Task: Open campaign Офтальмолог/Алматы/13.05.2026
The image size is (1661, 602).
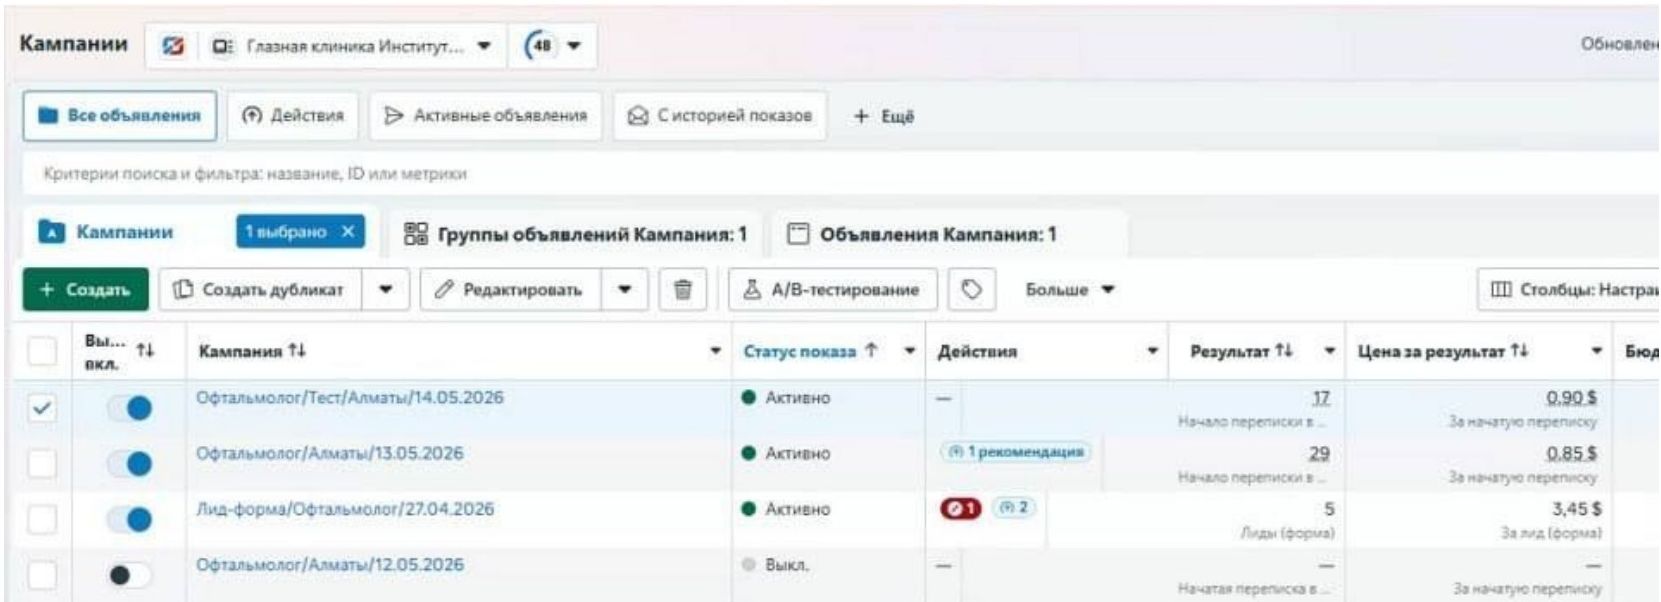Action: 330,454
